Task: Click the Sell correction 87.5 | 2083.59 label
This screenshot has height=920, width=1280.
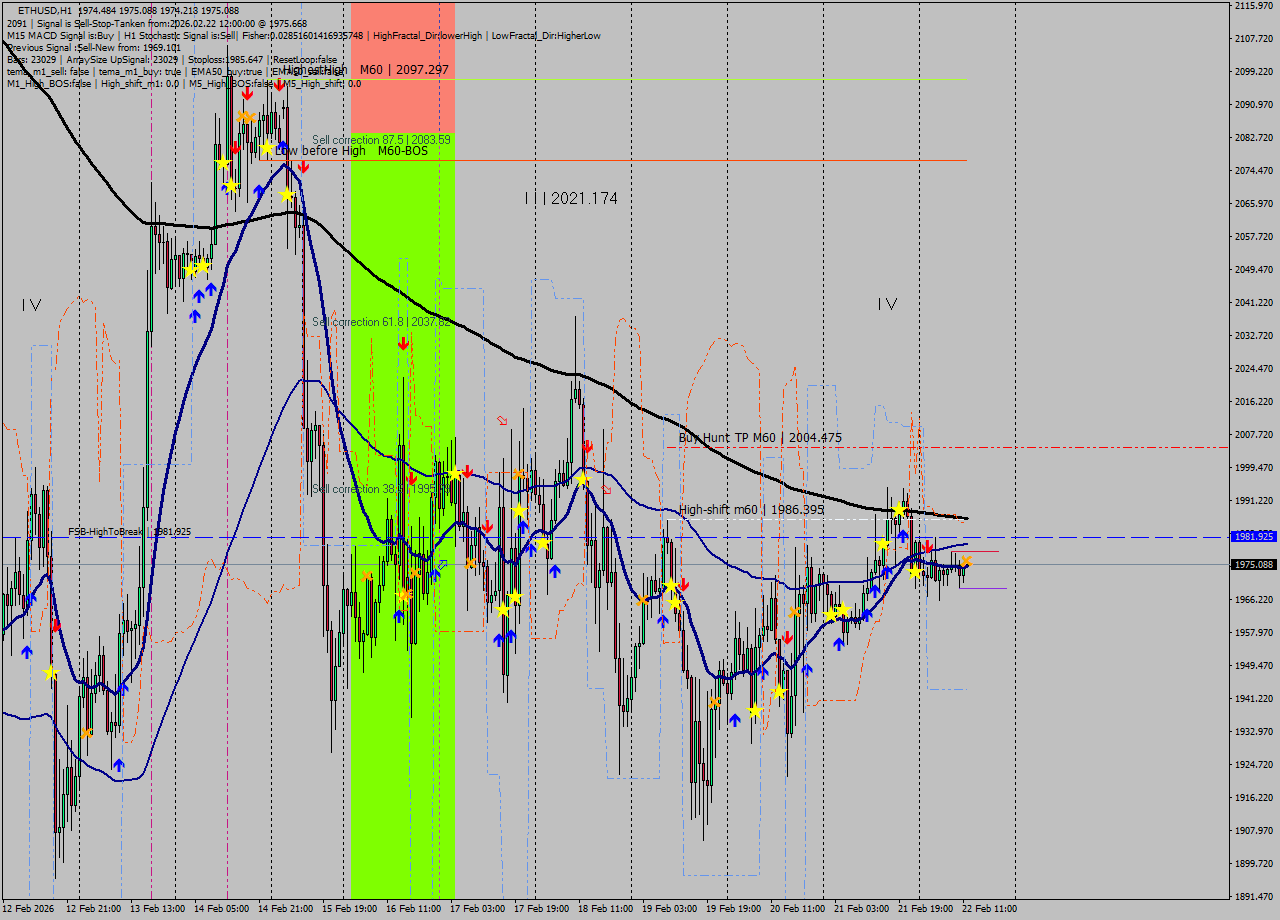Action: 383,139
